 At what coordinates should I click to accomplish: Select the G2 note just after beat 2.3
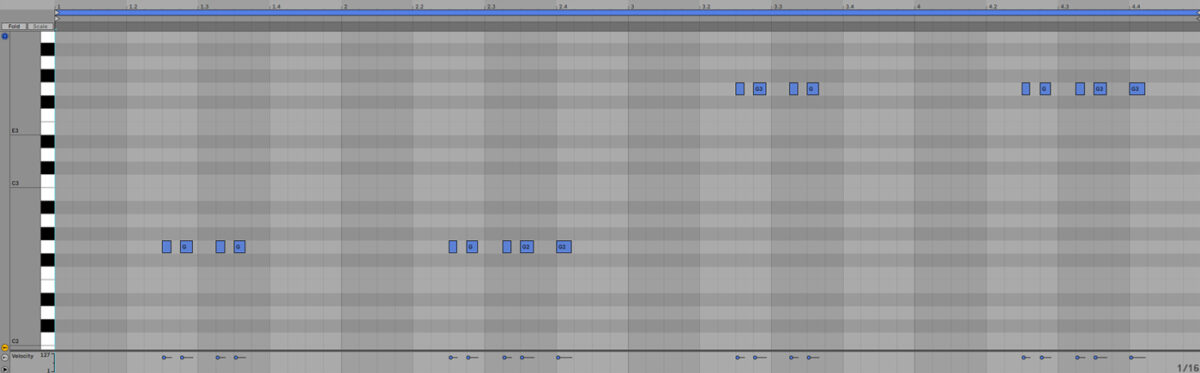pos(527,246)
